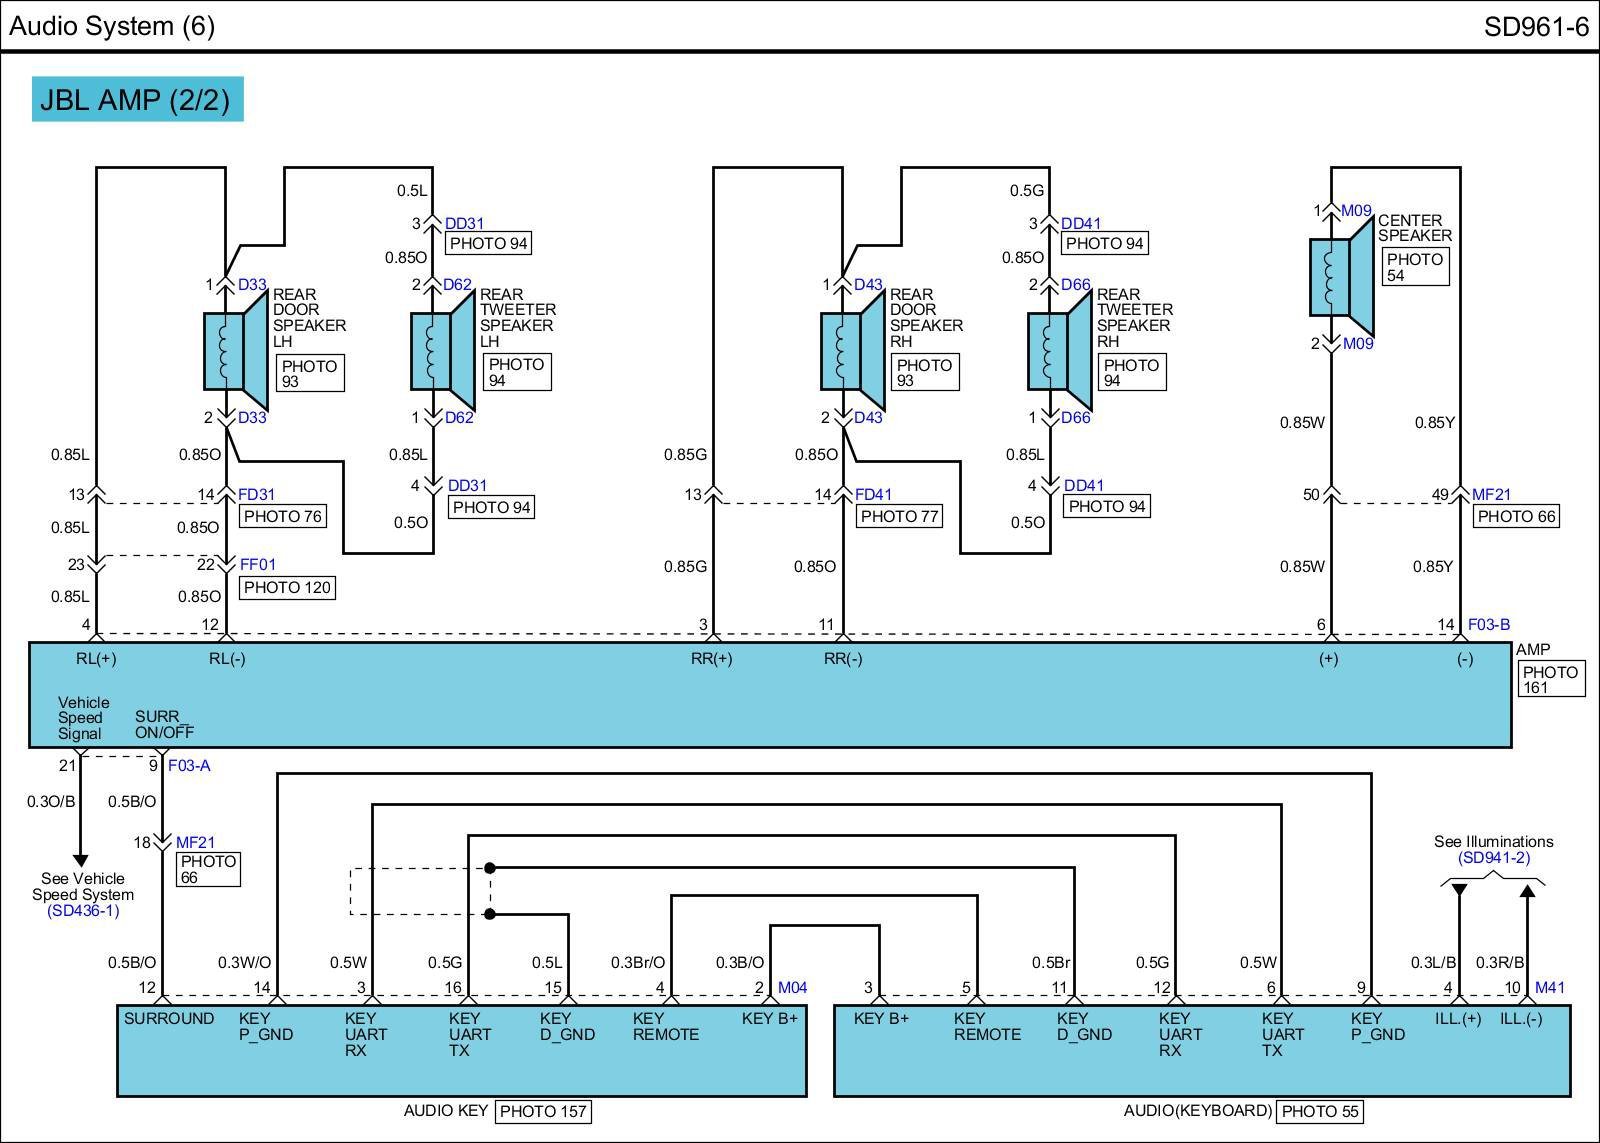Select the JBL AMP (2/2) title box
This screenshot has width=1600, height=1143.
pyautogui.click(x=137, y=100)
